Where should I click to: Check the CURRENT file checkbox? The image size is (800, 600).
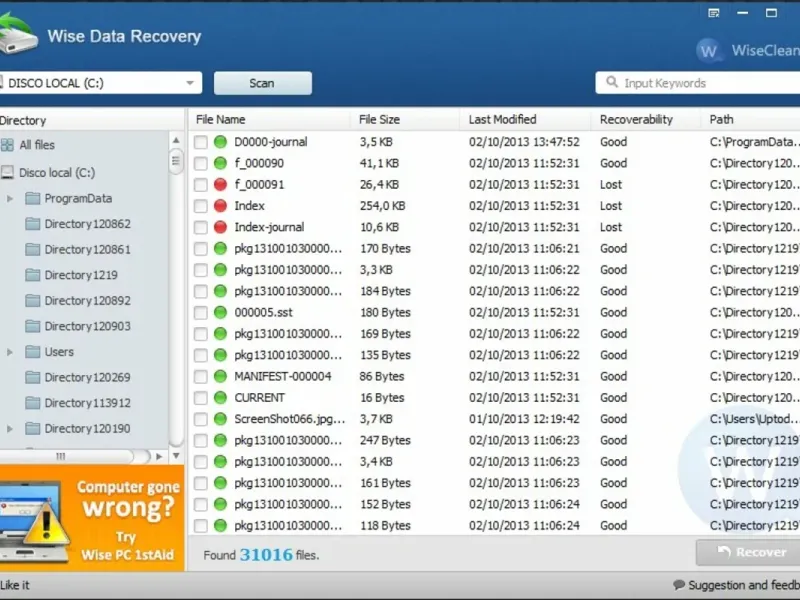coord(201,398)
